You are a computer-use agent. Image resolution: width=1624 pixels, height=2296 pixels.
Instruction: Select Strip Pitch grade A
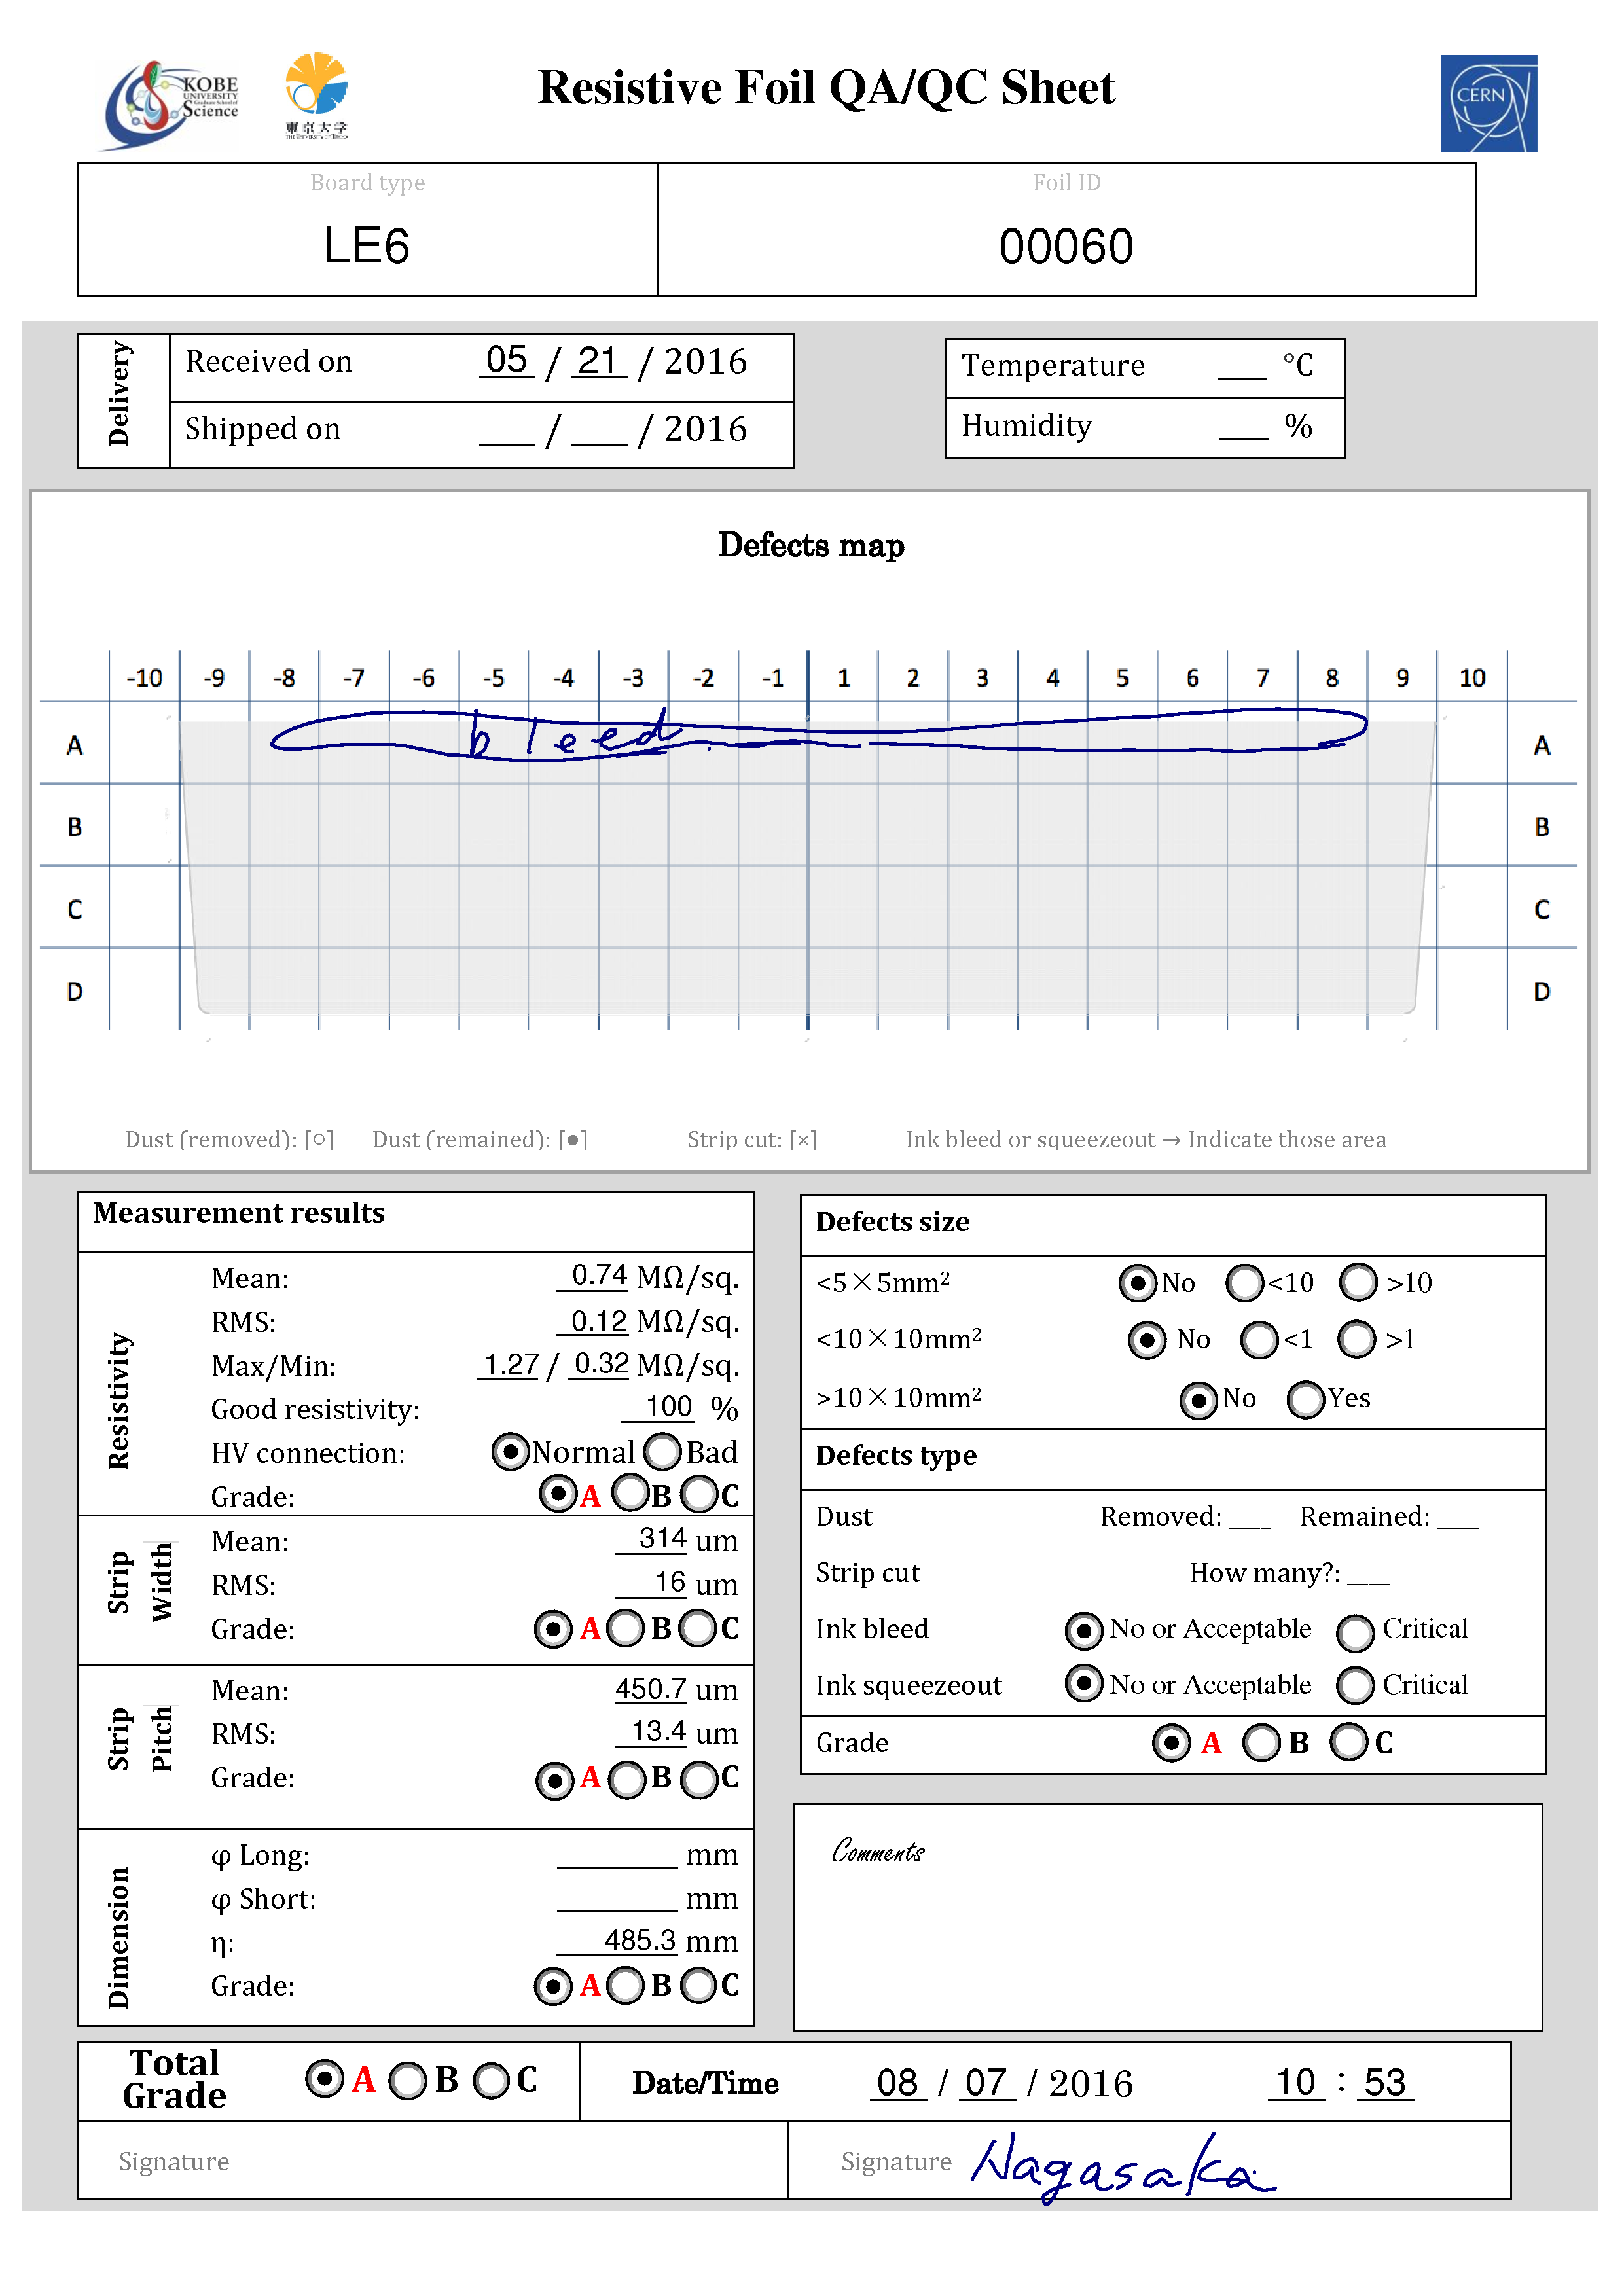click(554, 1780)
